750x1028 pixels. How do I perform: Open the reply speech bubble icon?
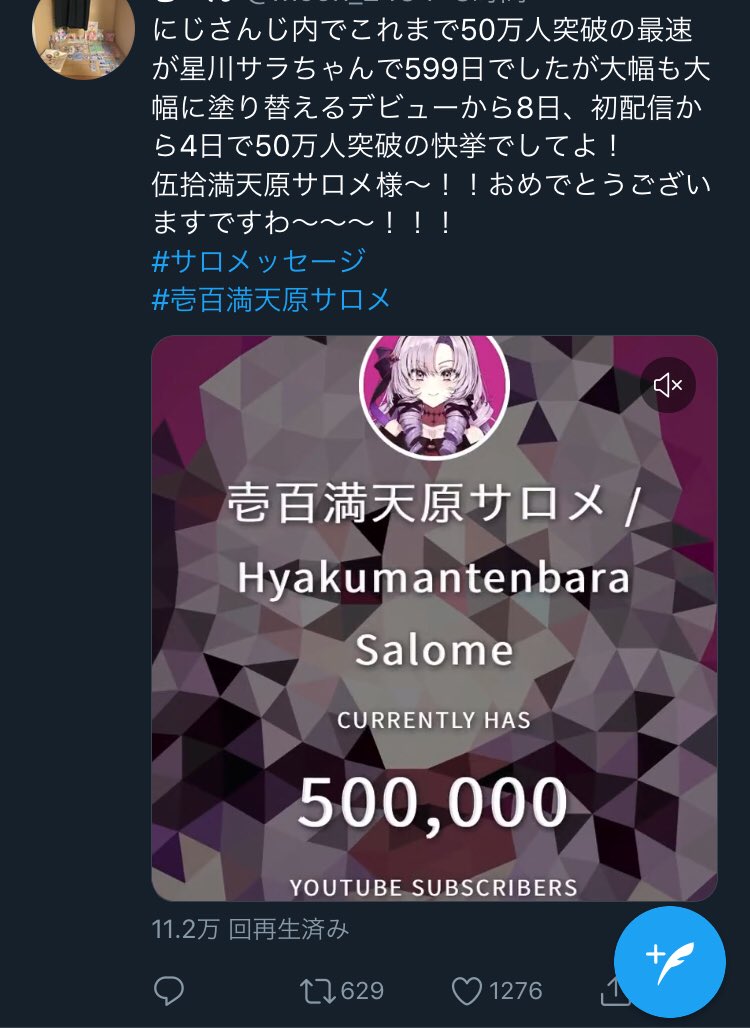[168, 990]
